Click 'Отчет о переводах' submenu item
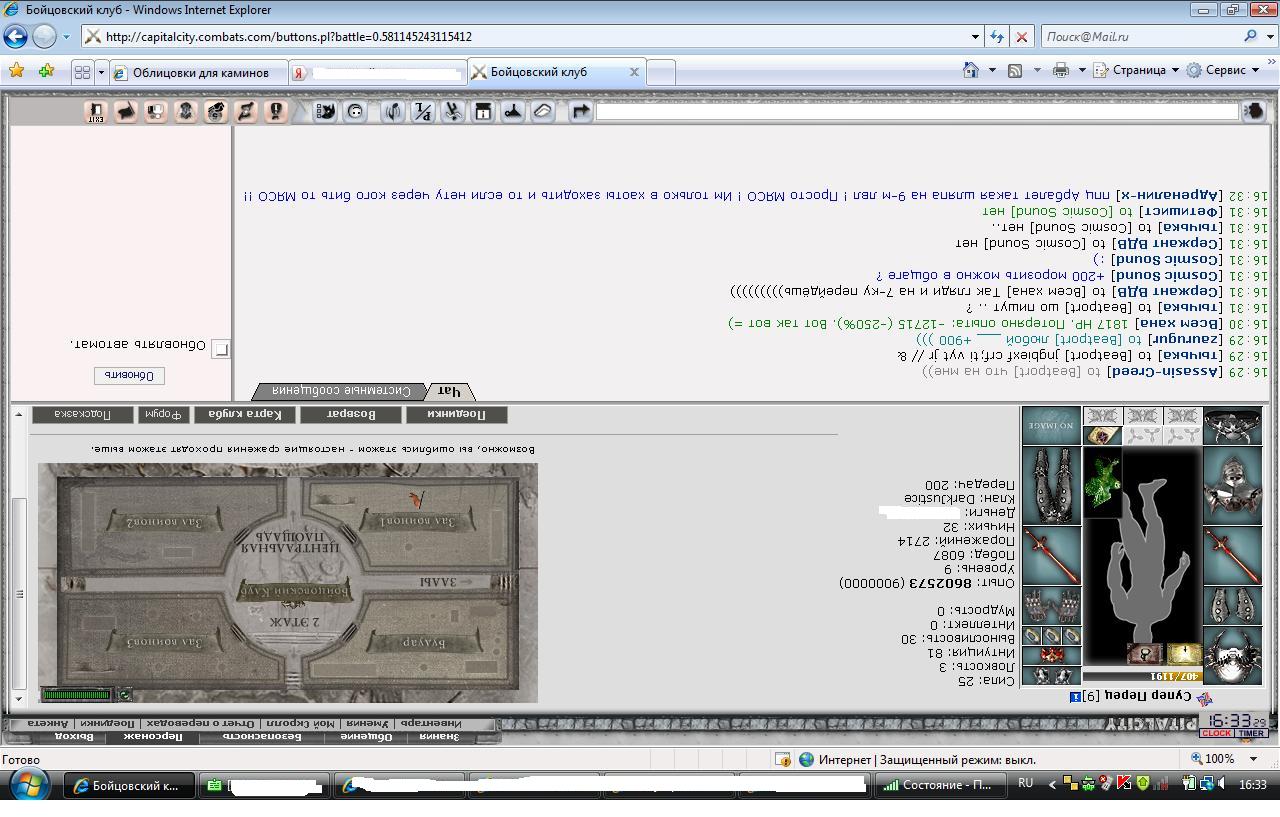1280x817 pixels. [x=200, y=723]
